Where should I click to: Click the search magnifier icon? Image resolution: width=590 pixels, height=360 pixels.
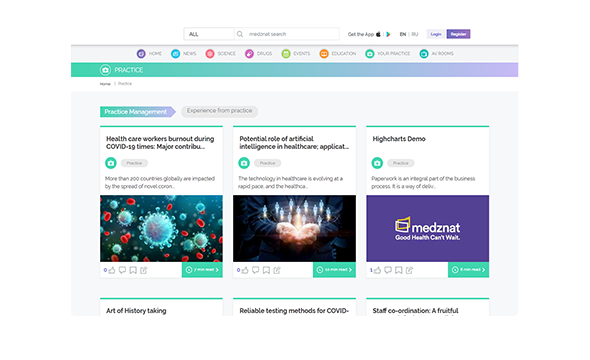pos(240,34)
